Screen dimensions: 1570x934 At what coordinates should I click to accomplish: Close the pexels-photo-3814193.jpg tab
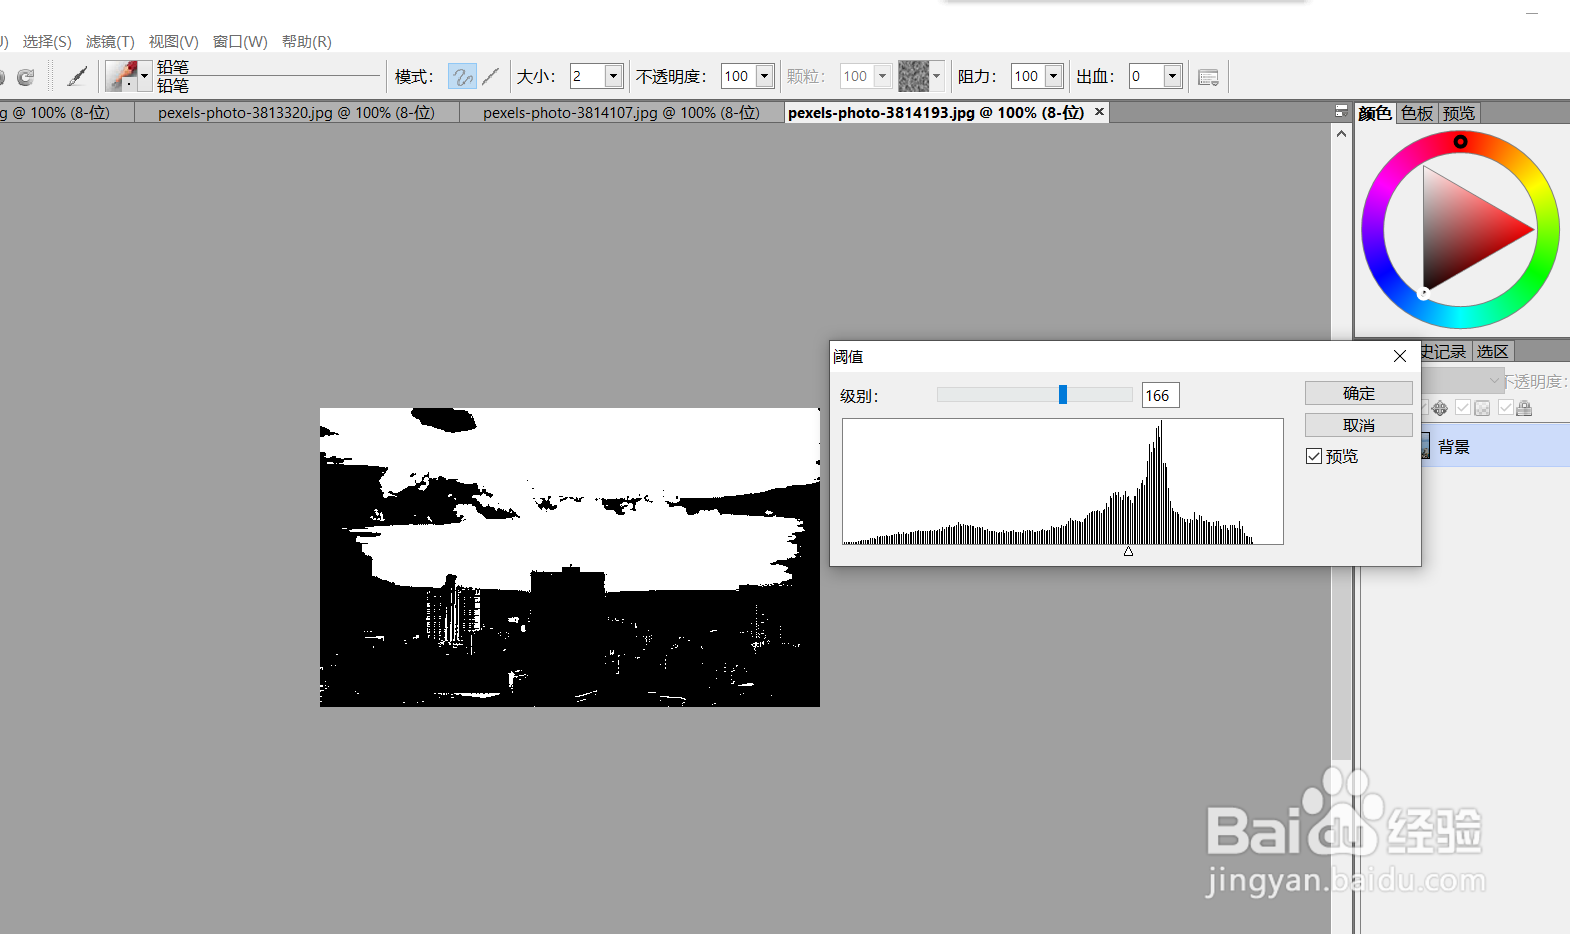(x=1099, y=112)
